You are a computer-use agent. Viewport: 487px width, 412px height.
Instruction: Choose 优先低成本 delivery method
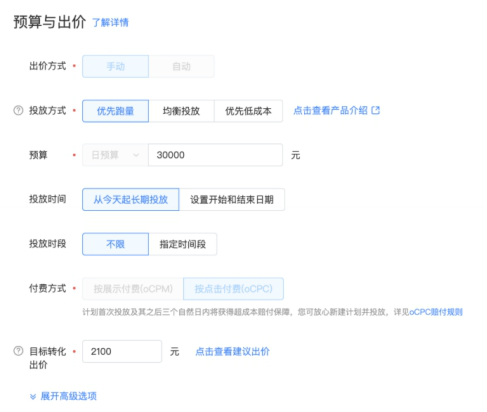pos(248,111)
